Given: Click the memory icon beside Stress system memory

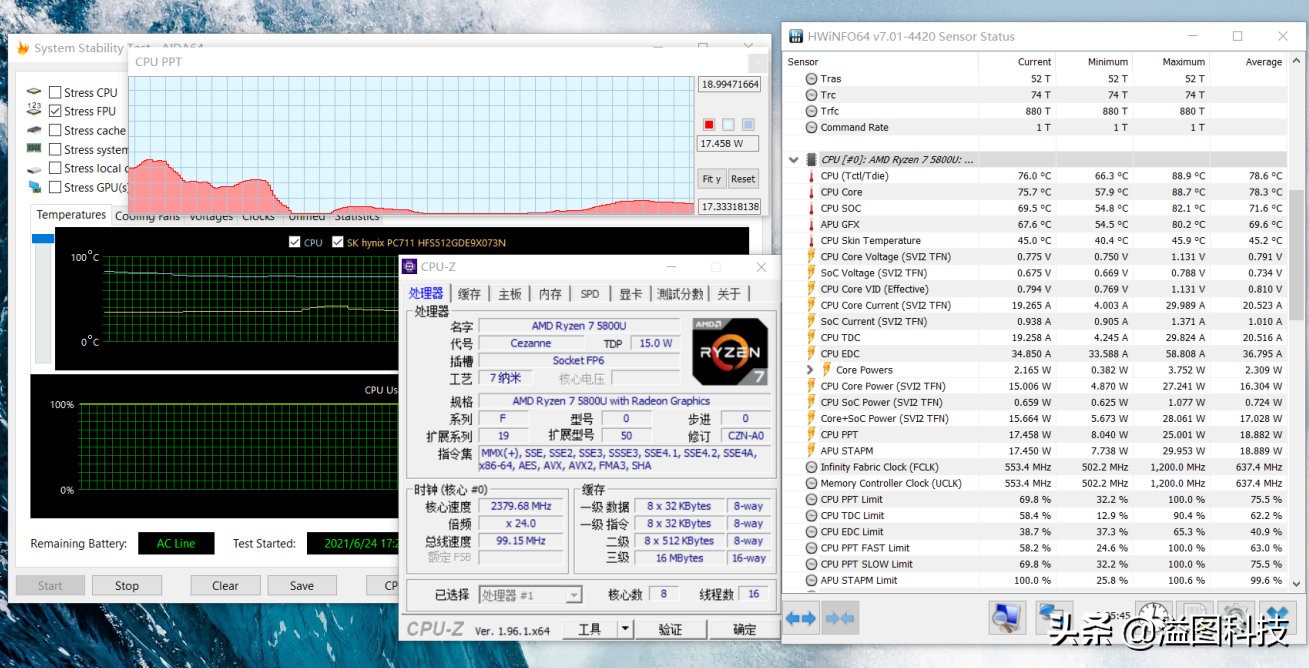Looking at the screenshot, I should (x=34, y=149).
